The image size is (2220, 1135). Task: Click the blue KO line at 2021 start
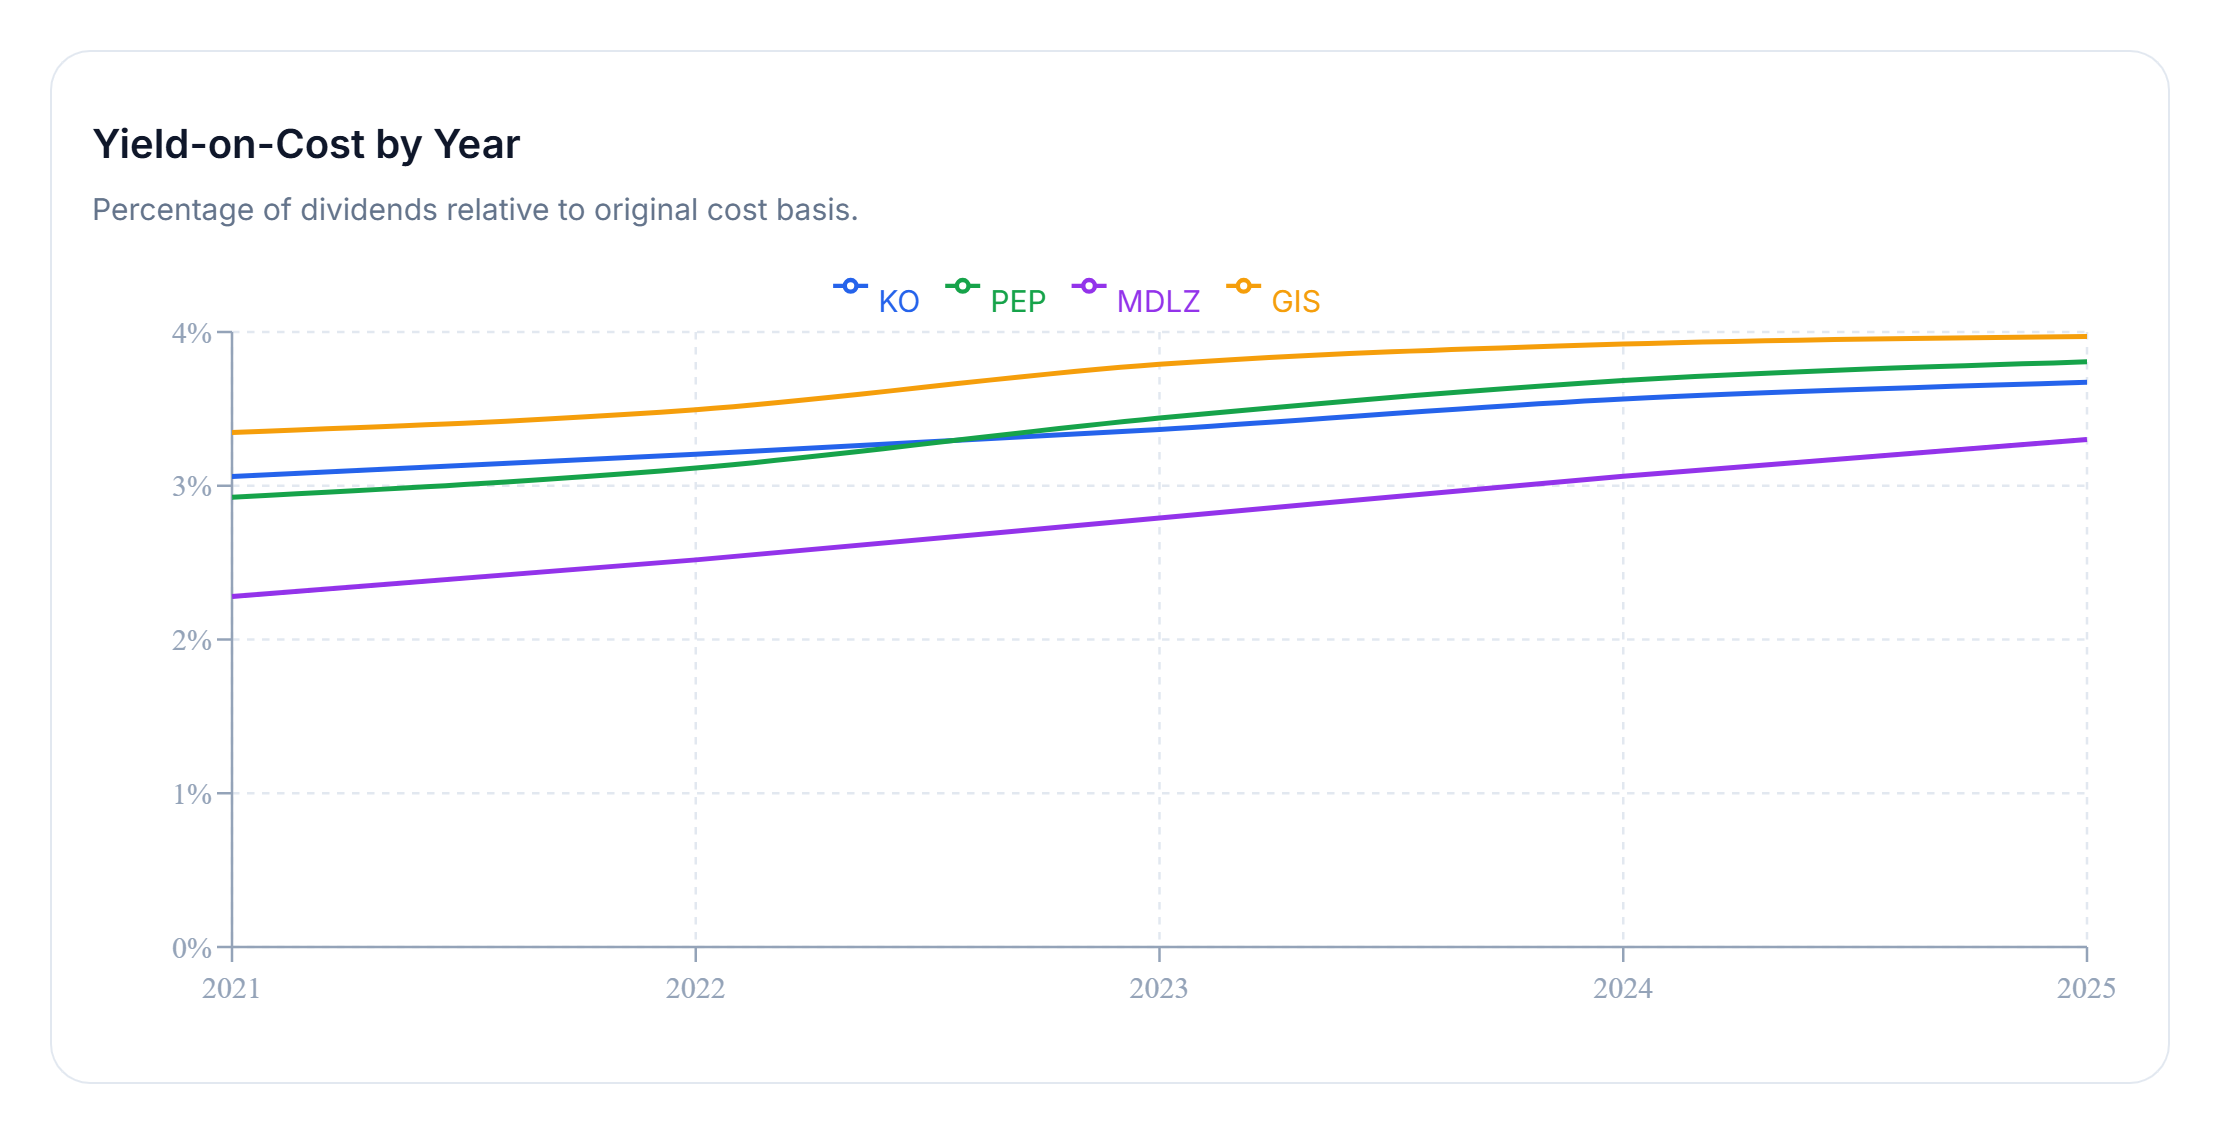[234, 476]
